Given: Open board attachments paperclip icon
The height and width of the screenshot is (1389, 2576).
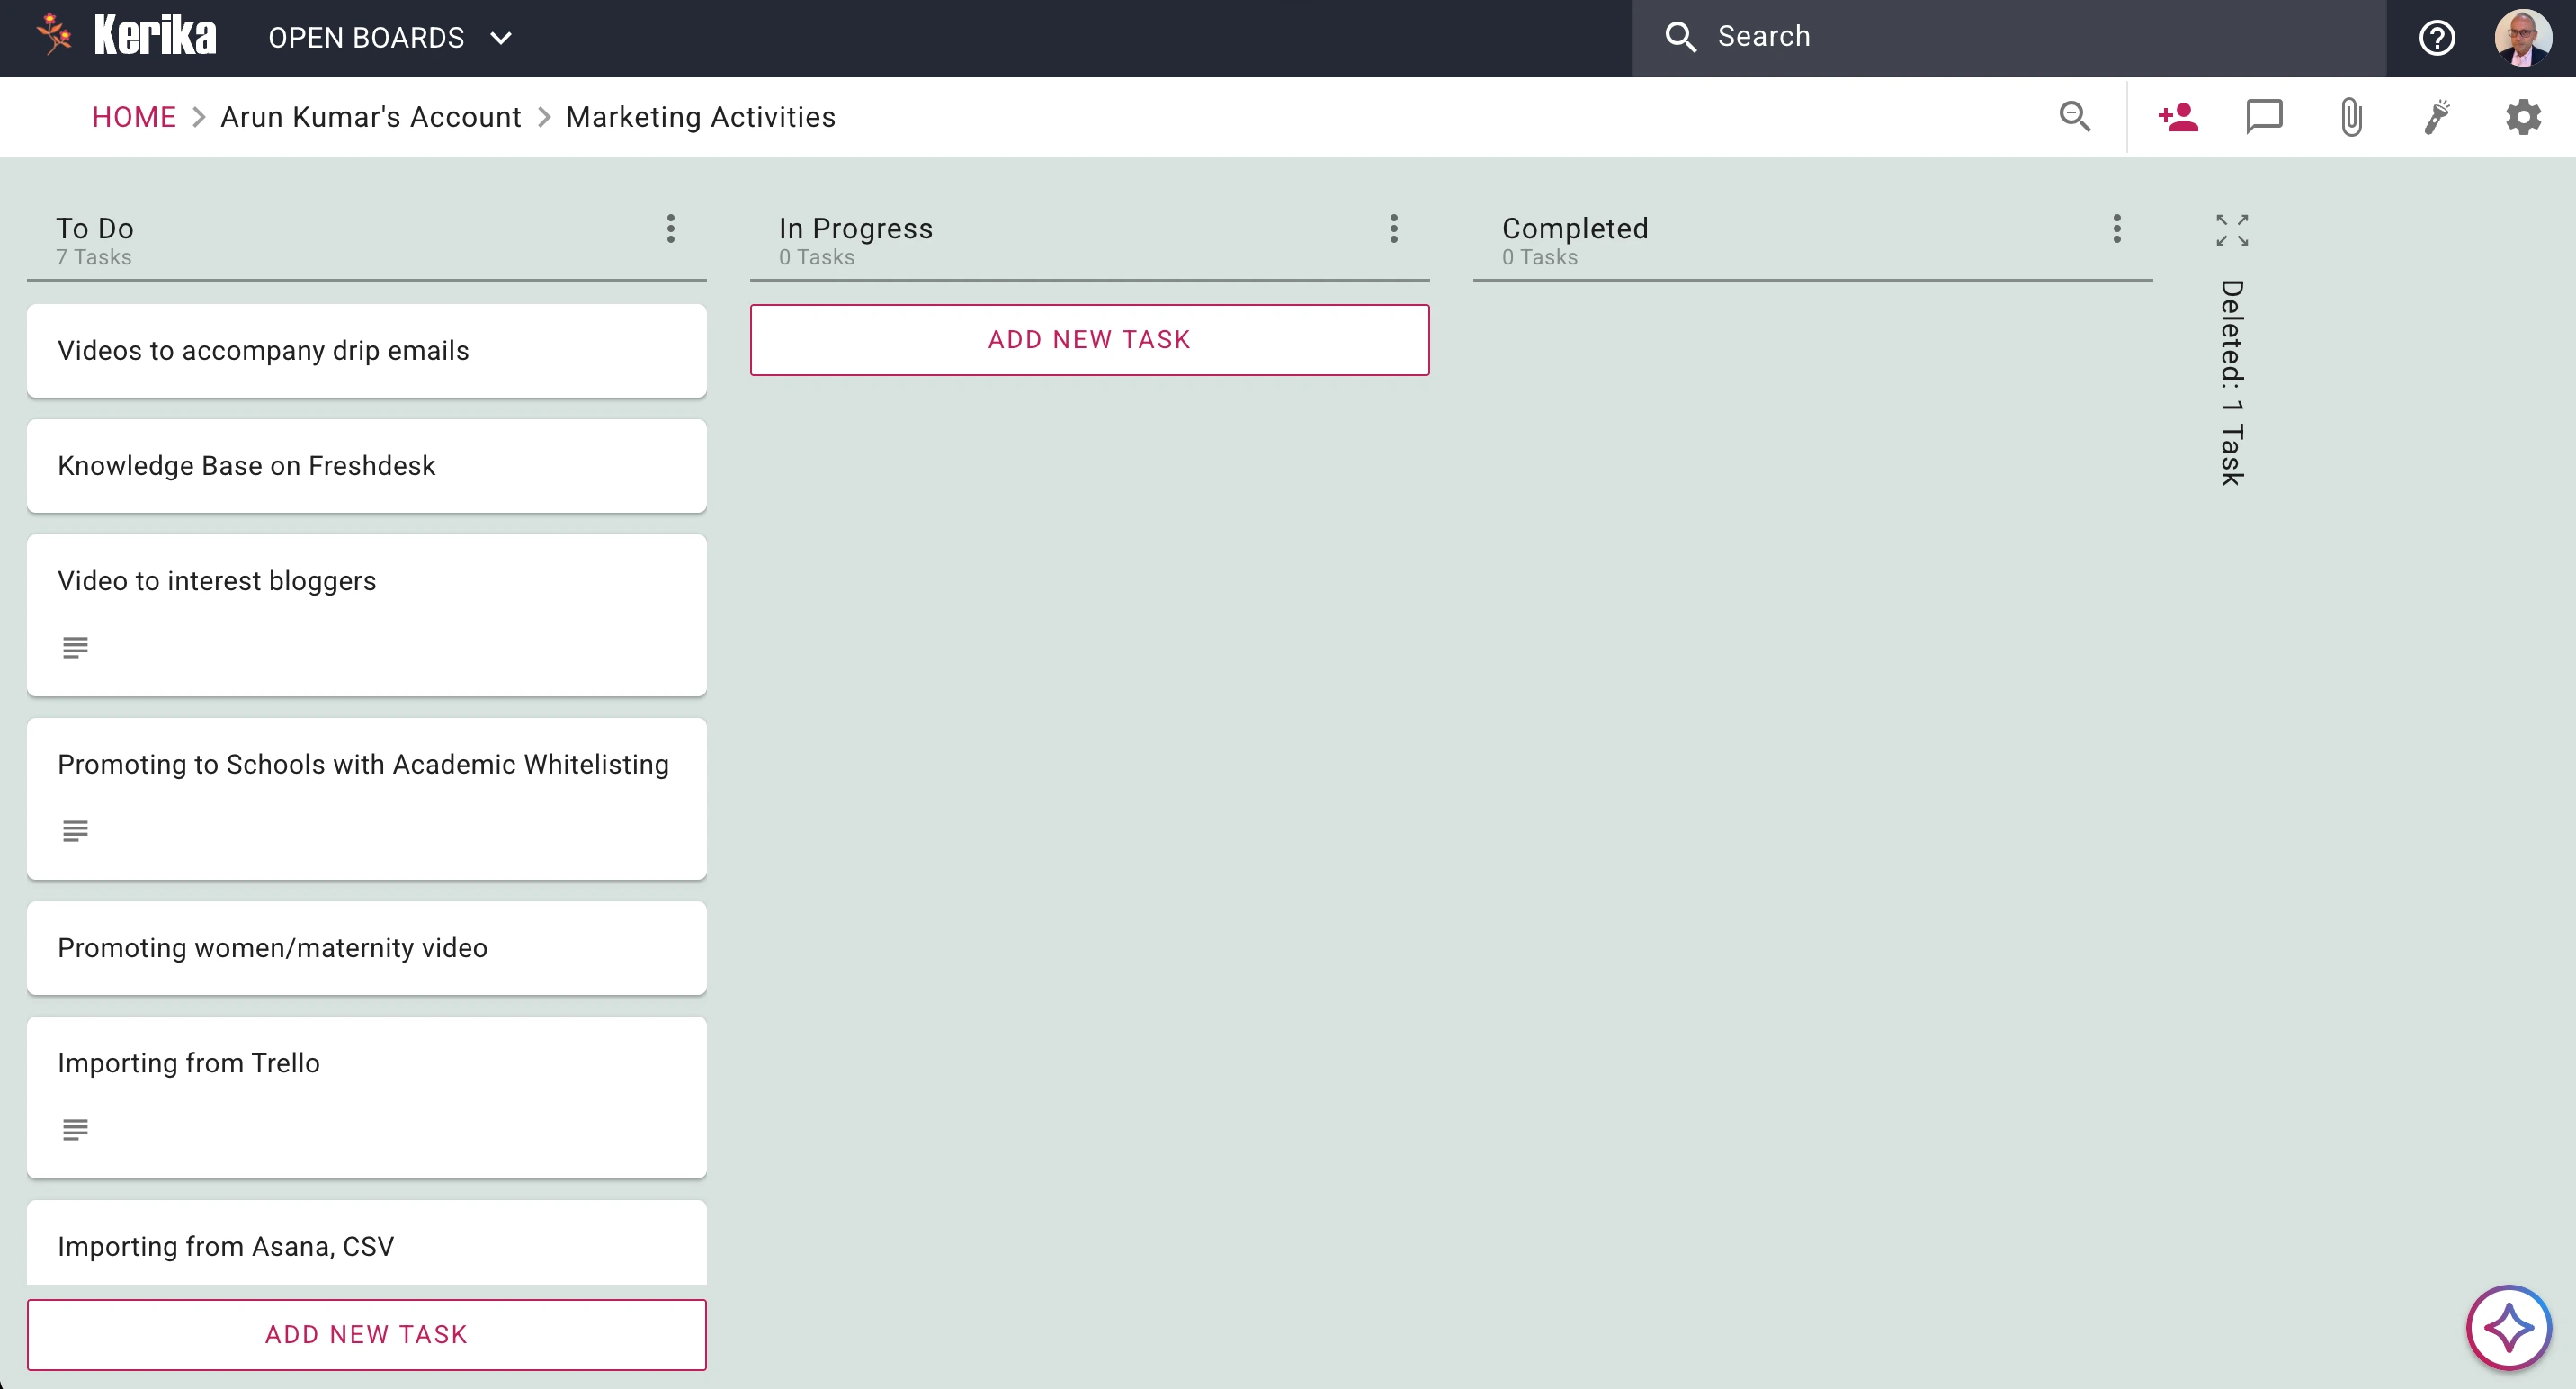Looking at the screenshot, I should tap(2351, 117).
